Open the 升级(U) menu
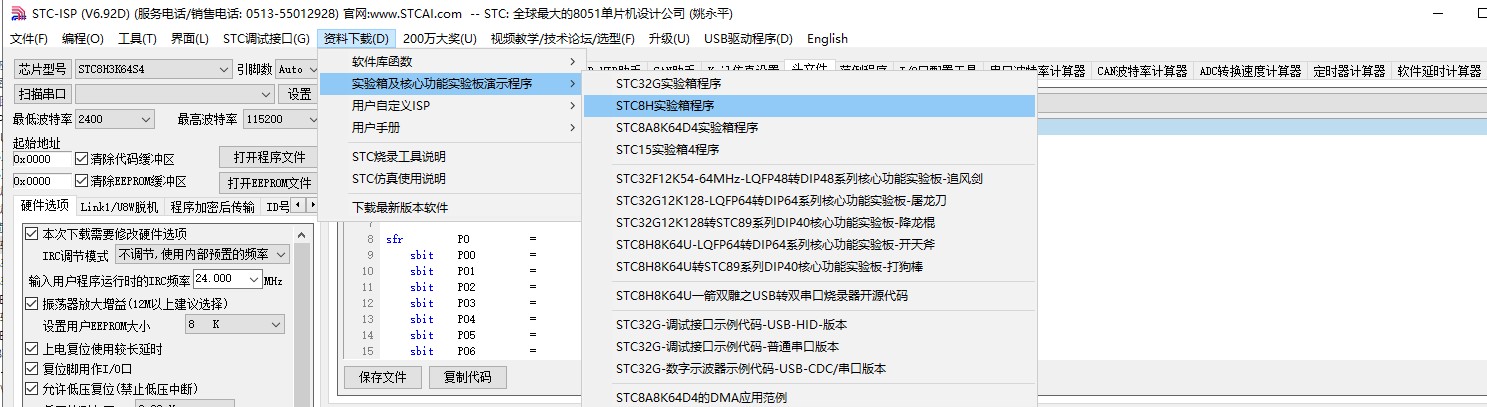Screen dimensions: 1487x407 click(669, 39)
